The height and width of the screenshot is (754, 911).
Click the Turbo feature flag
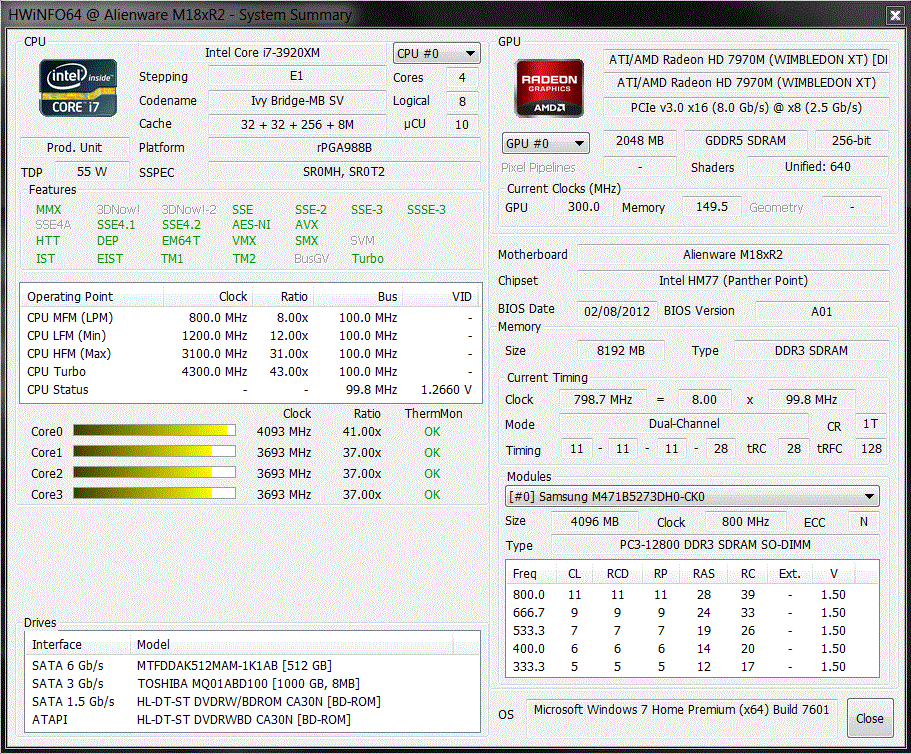coord(368,258)
